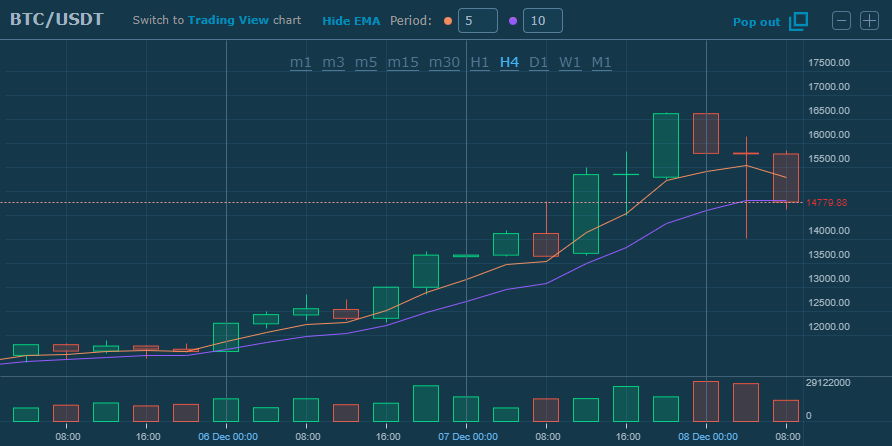
Task: Click the Pop out link text
Action: [757, 22]
